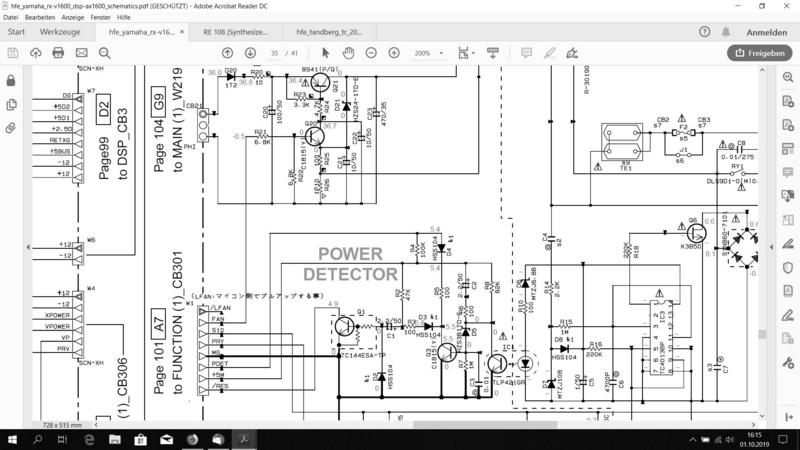Screen dimensions: 800x450
Task: Click the Anmelden sign-in link
Action: point(766,32)
